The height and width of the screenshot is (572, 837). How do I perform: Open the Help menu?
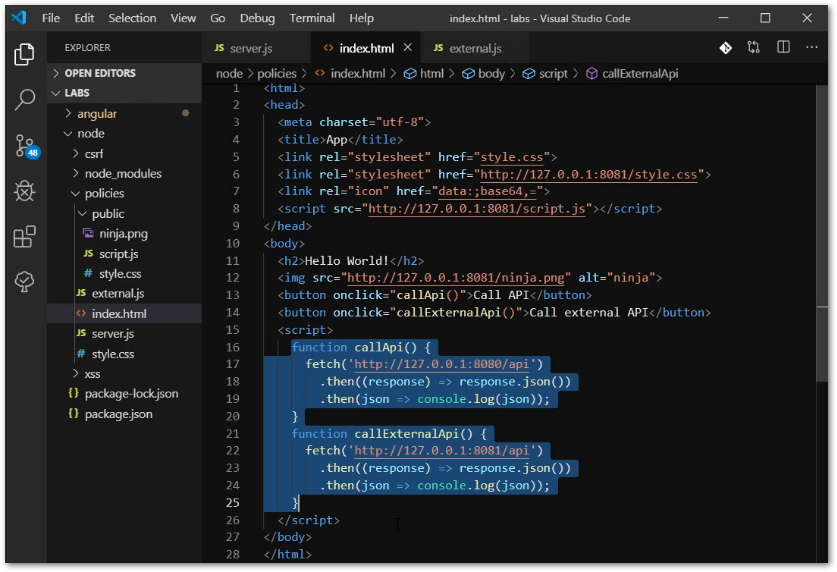click(x=361, y=18)
